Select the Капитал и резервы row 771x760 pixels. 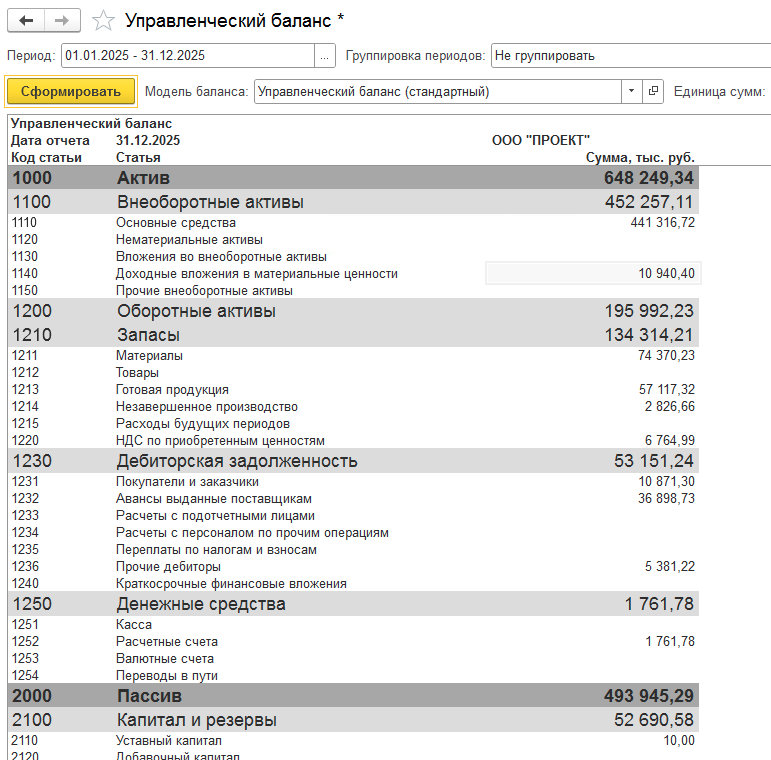pos(353,720)
